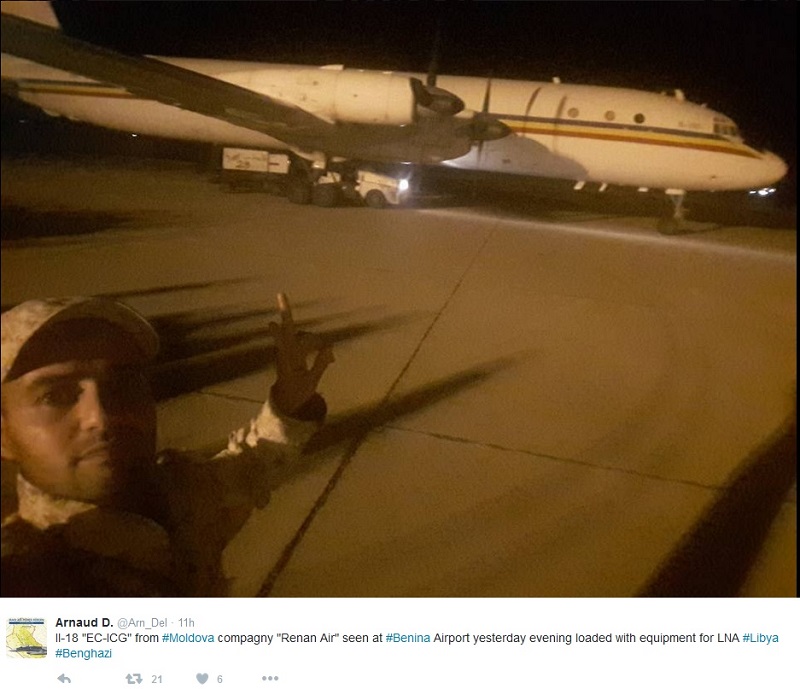
Task: Open the 11h timestamp permalink
Action: (x=186, y=623)
